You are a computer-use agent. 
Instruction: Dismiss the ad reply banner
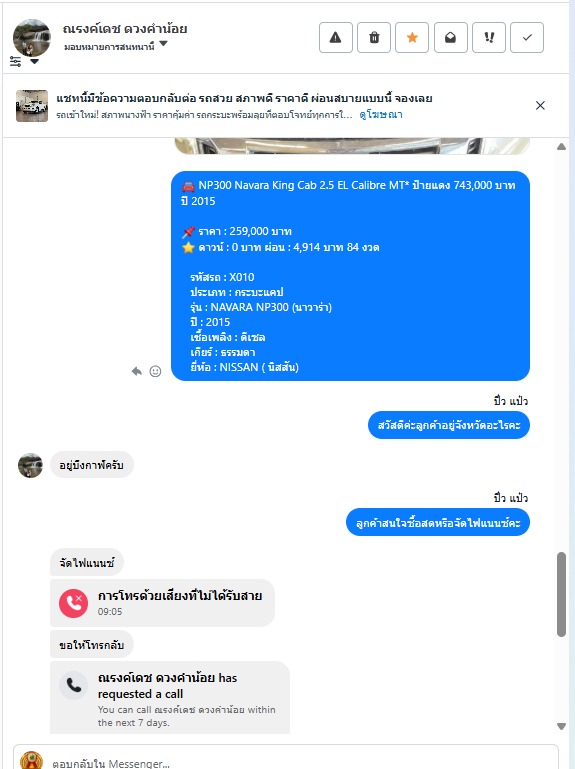click(x=540, y=105)
